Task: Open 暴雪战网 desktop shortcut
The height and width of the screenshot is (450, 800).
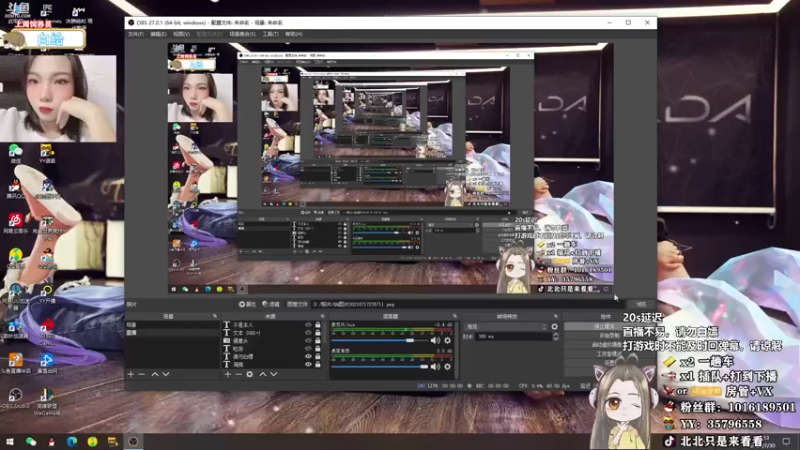Action: 47,364
